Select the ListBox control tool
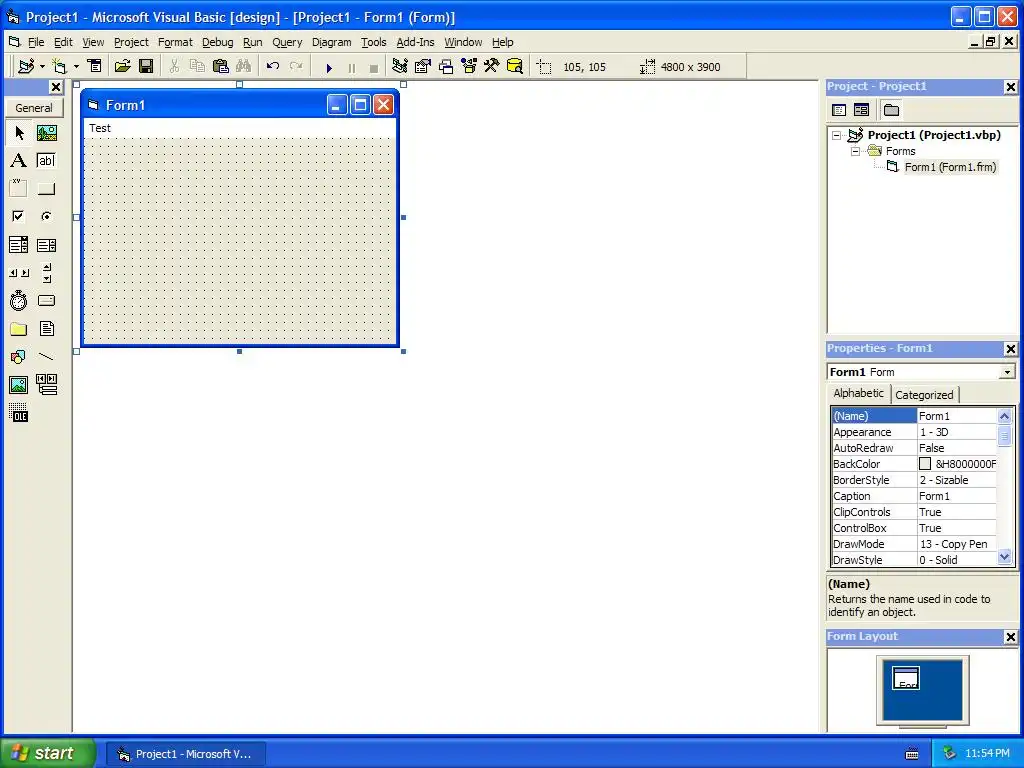The height and width of the screenshot is (768, 1024). pyautogui.click(x=46, y=245)
